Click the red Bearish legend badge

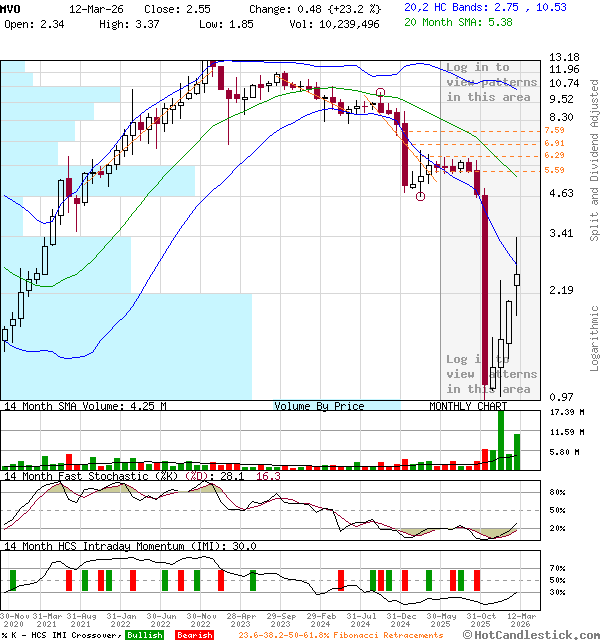tap(195, 634)
